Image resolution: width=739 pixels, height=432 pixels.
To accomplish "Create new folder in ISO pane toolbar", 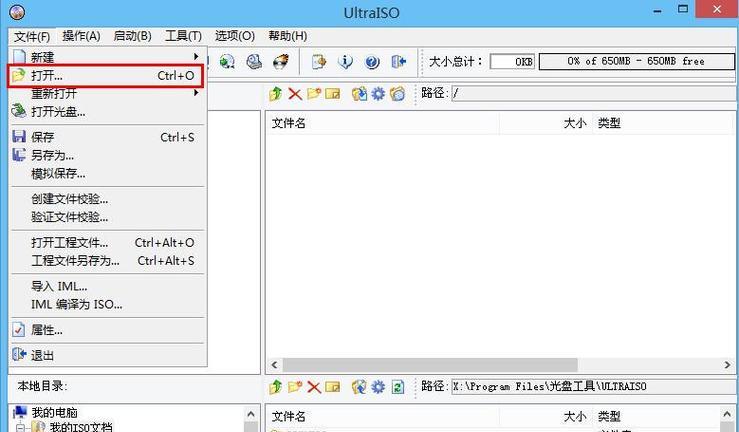I will [x=314, y=94].
